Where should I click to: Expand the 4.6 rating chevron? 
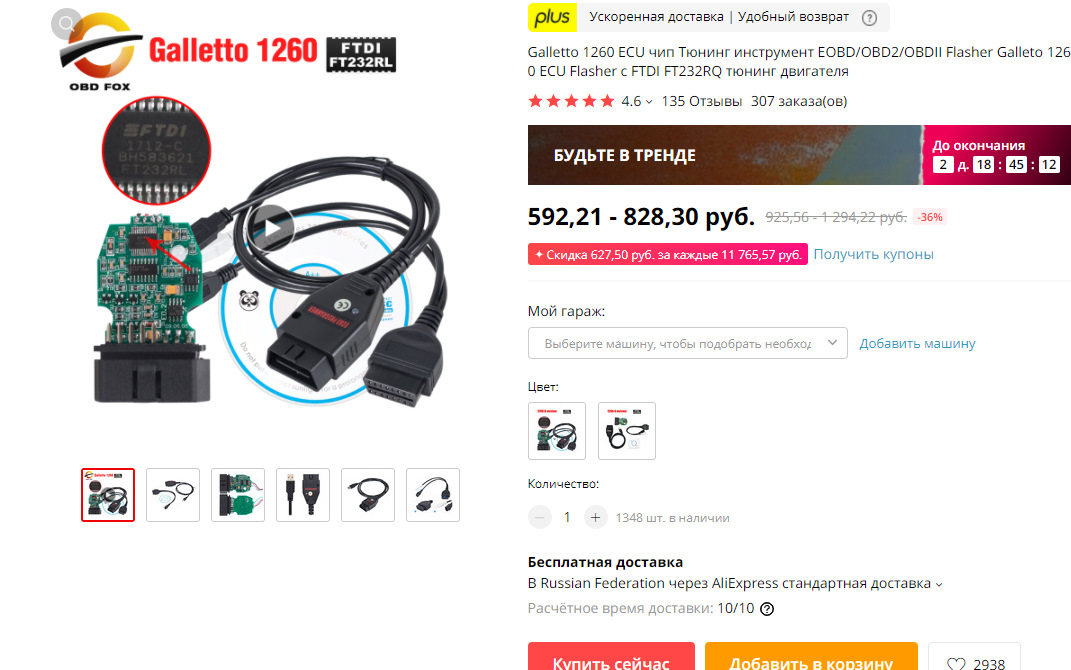[x=649, y=102]
